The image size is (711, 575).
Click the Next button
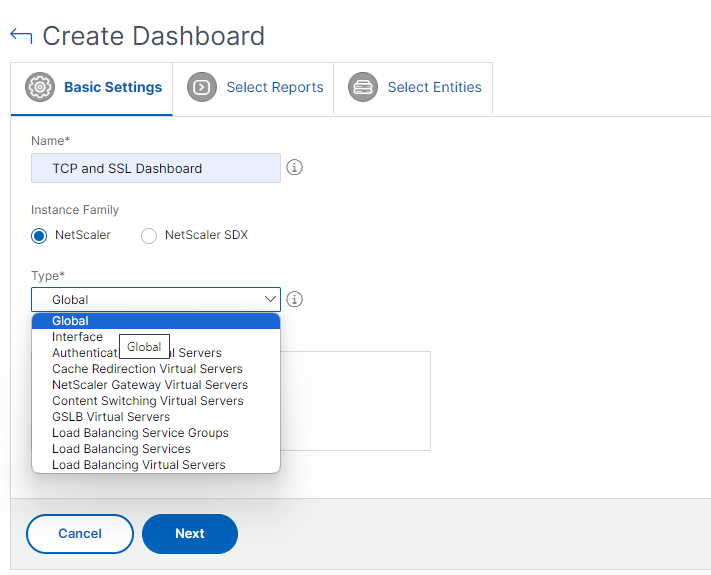190,534
